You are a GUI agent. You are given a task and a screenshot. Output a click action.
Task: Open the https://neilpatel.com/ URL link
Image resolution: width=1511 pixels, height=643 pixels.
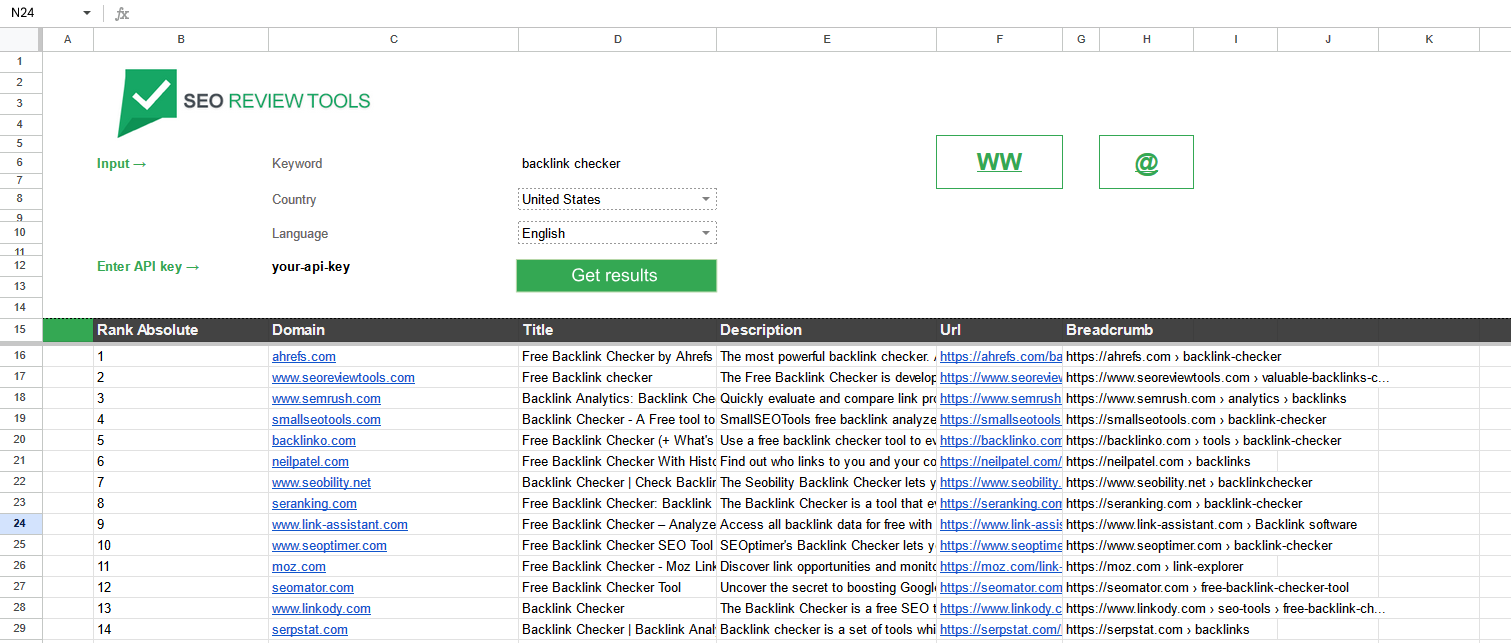pyautogui.click(x=1001, y=461)
